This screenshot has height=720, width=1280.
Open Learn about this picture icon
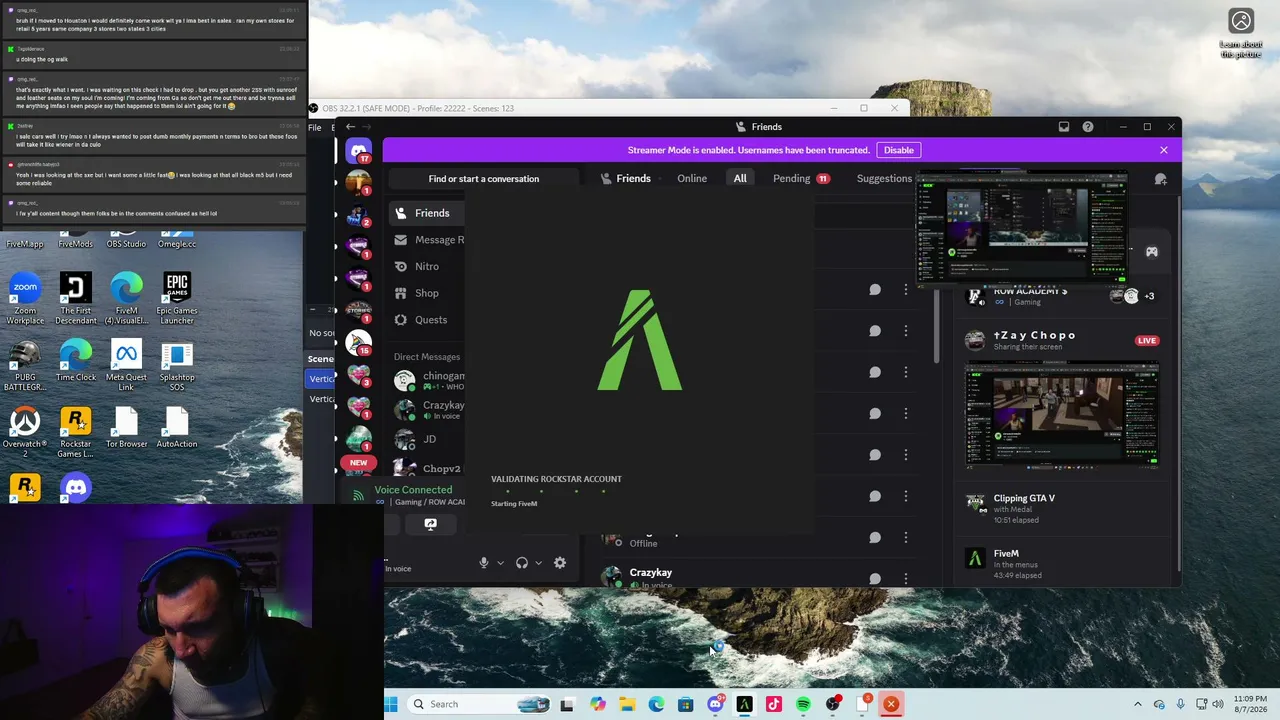pyautogui.click(x=1241, y=35)
